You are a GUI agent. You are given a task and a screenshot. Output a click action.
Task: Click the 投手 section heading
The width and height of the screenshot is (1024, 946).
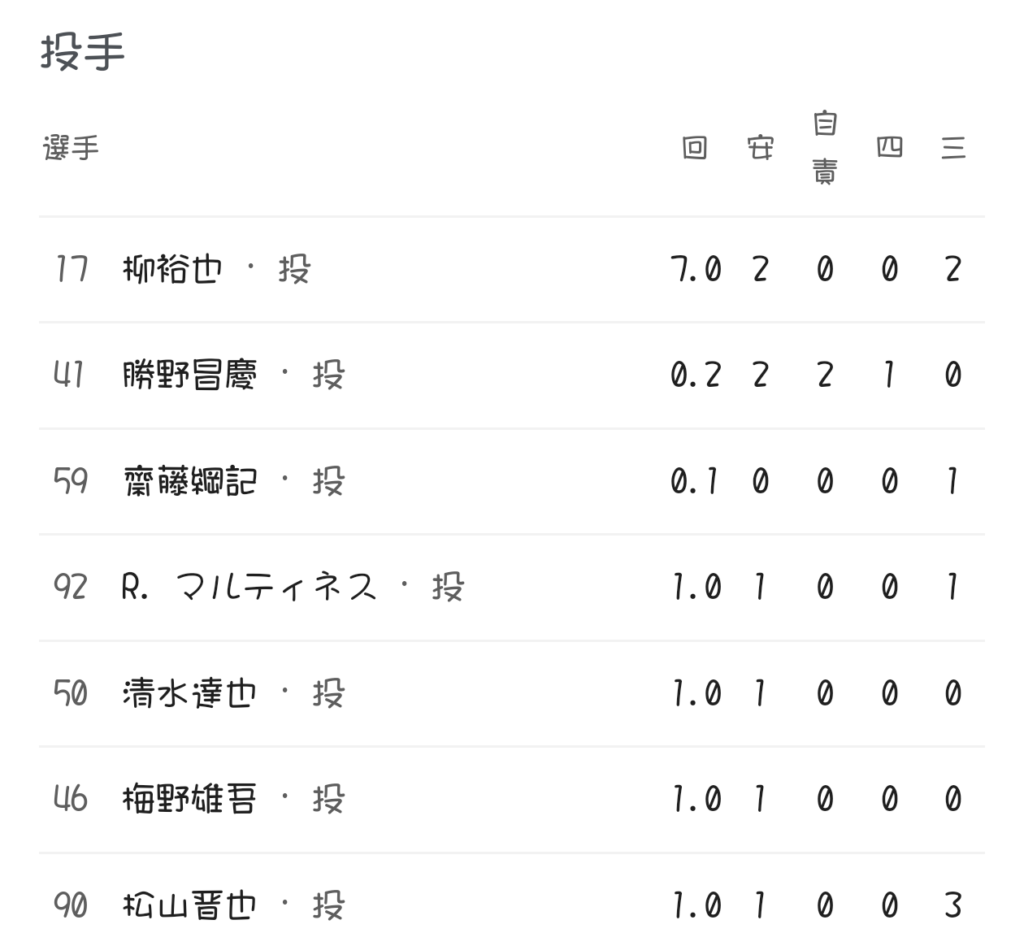tap(83, 53)
